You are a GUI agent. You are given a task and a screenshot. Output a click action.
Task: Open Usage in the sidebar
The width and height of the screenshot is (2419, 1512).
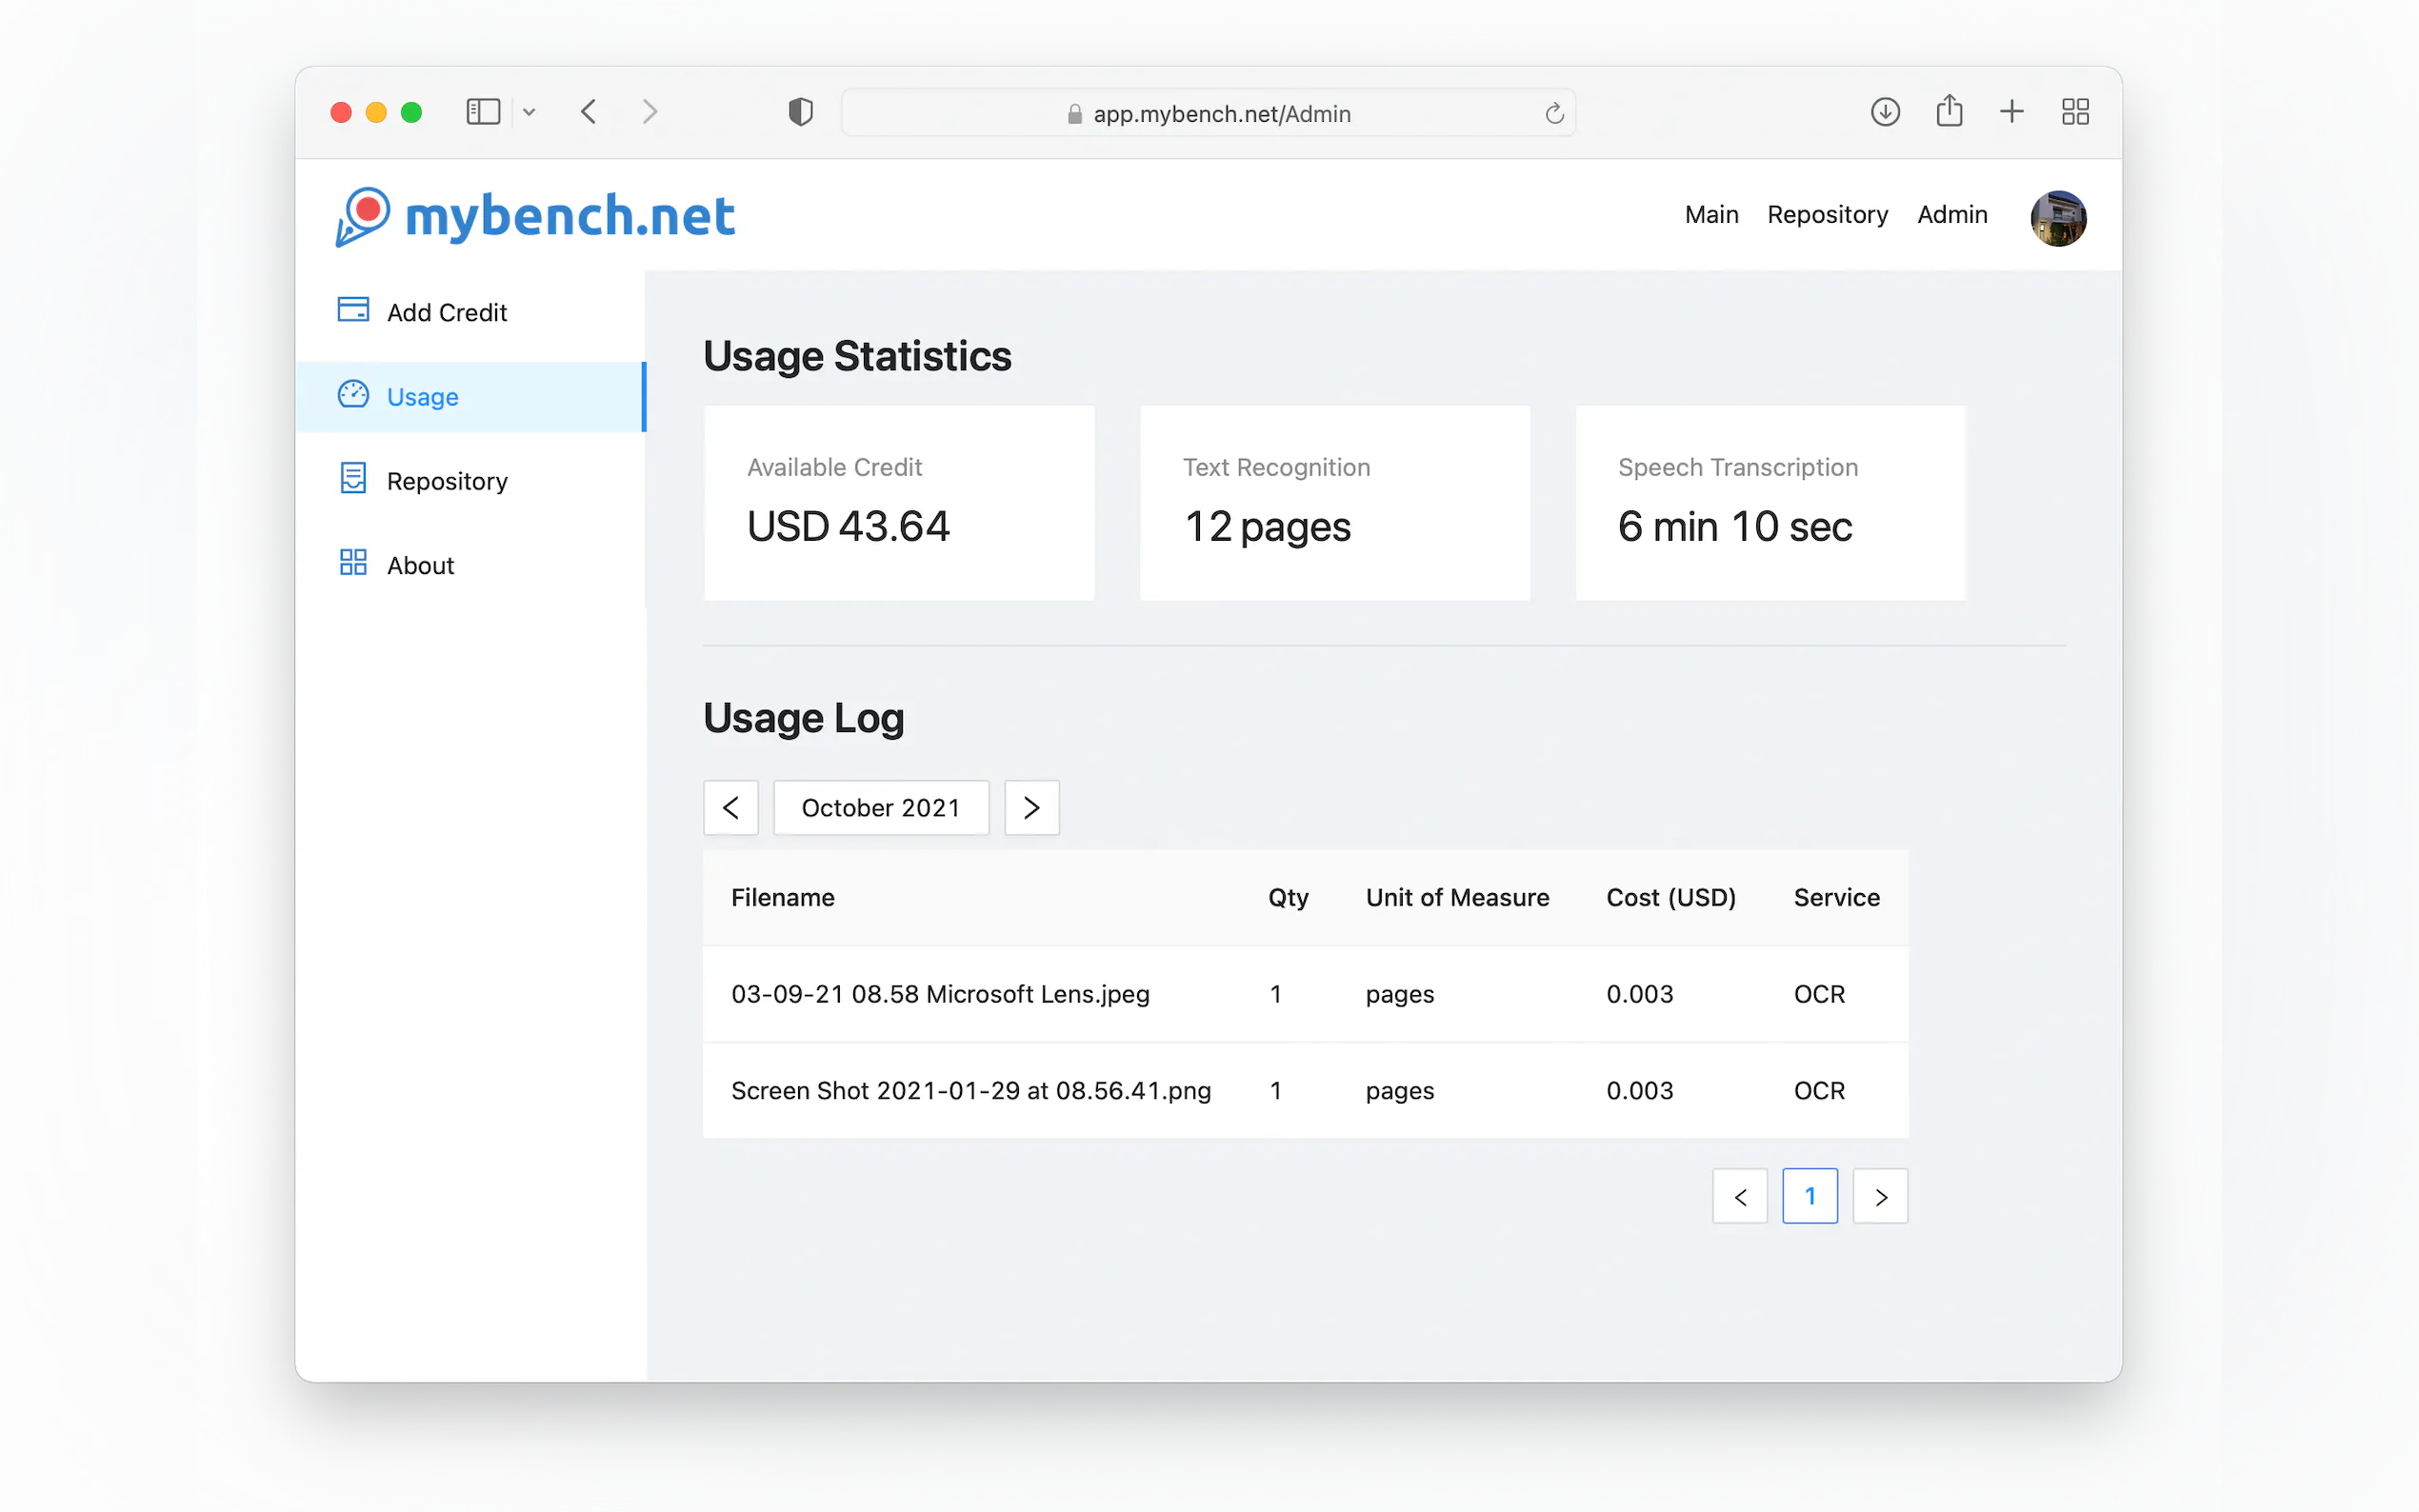pyautogui.click(x=422, y=397)
